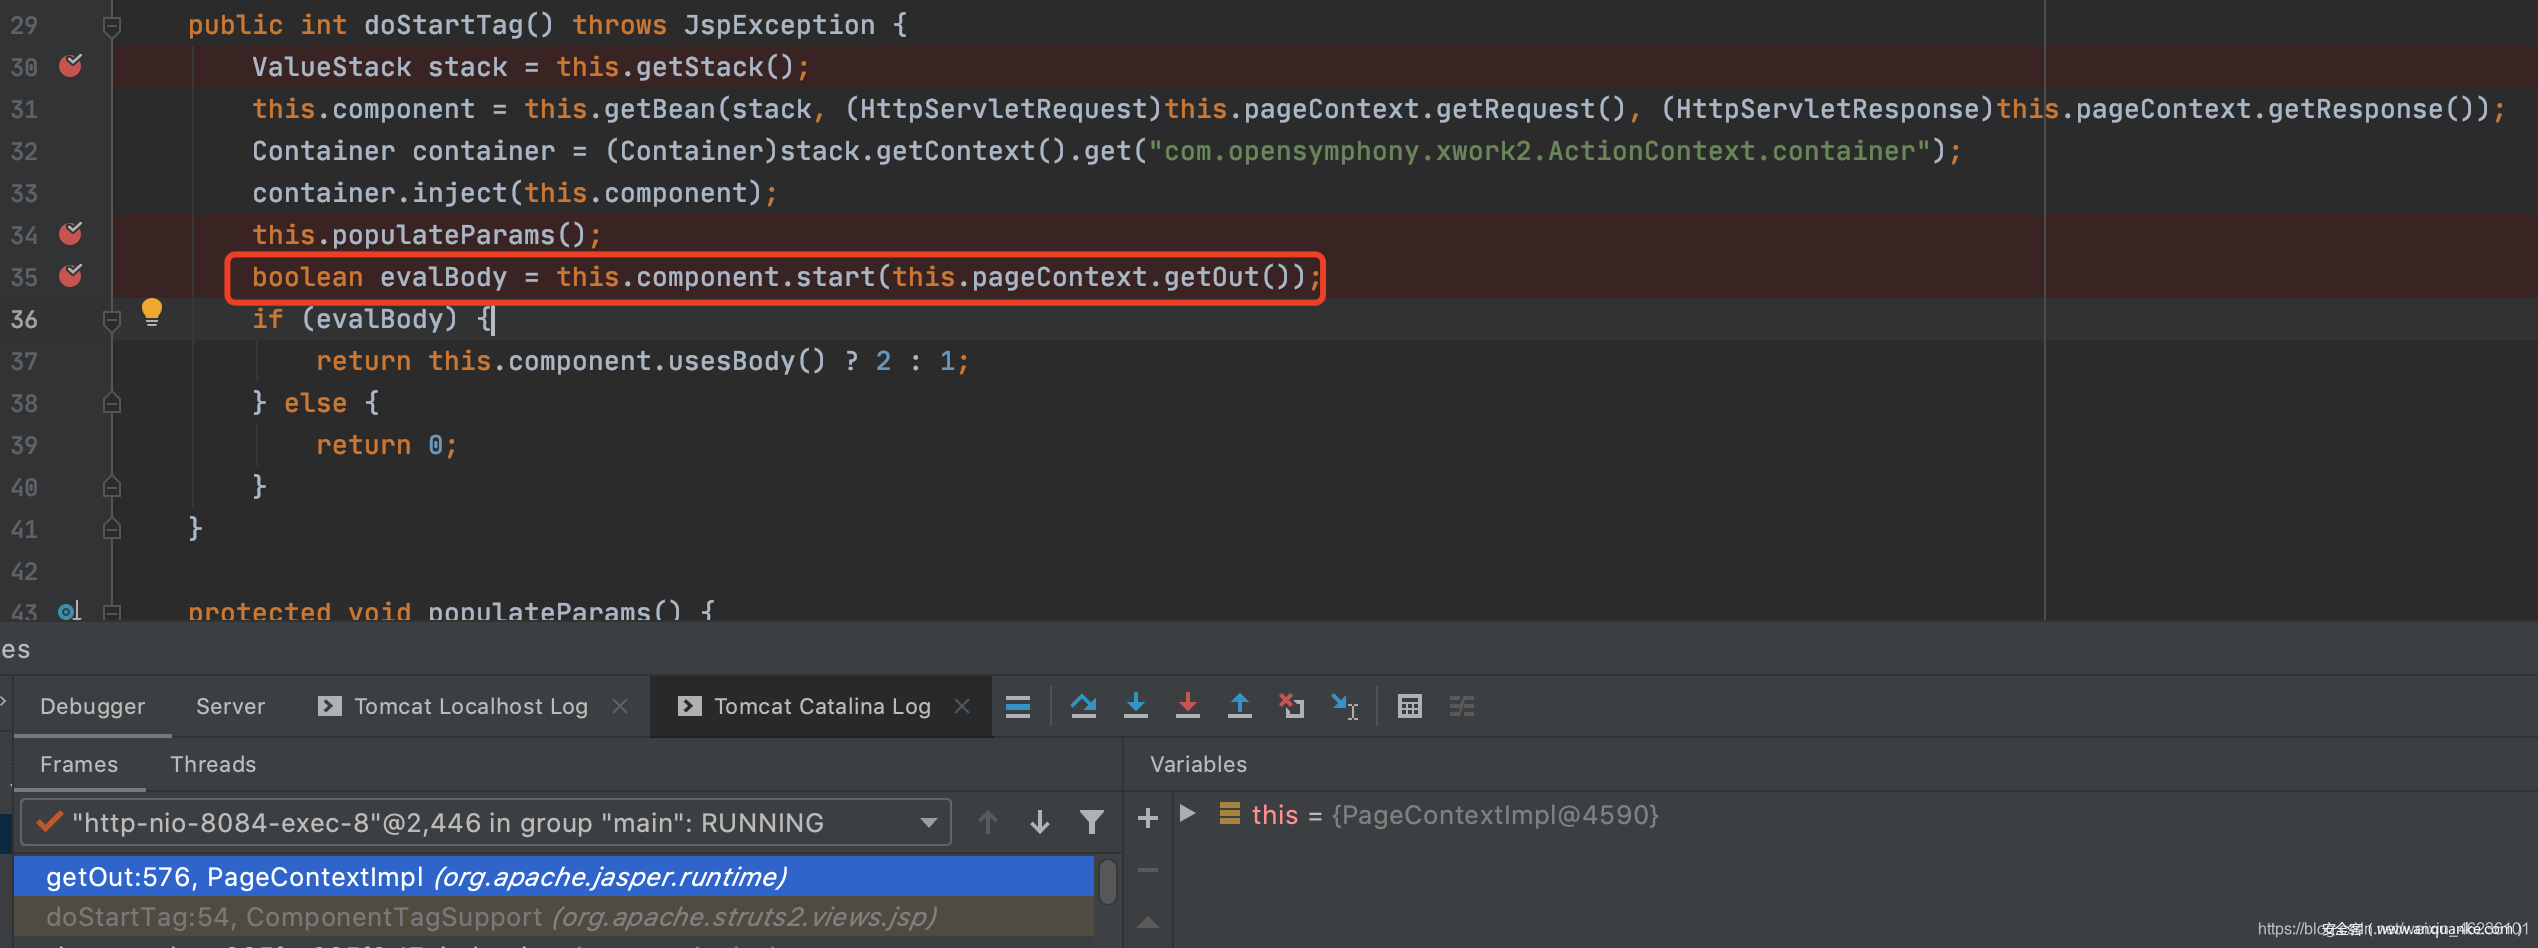This screenshot has width=2538, height=948.
Task: Toggle the breakpoint on line 30
Action: click(70, 66)
